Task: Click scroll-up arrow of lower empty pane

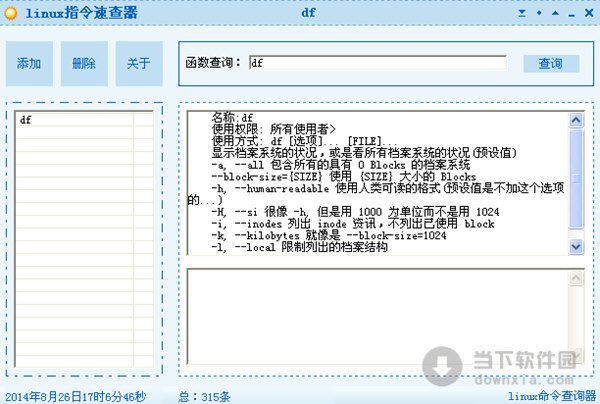Action: point(576,278)
